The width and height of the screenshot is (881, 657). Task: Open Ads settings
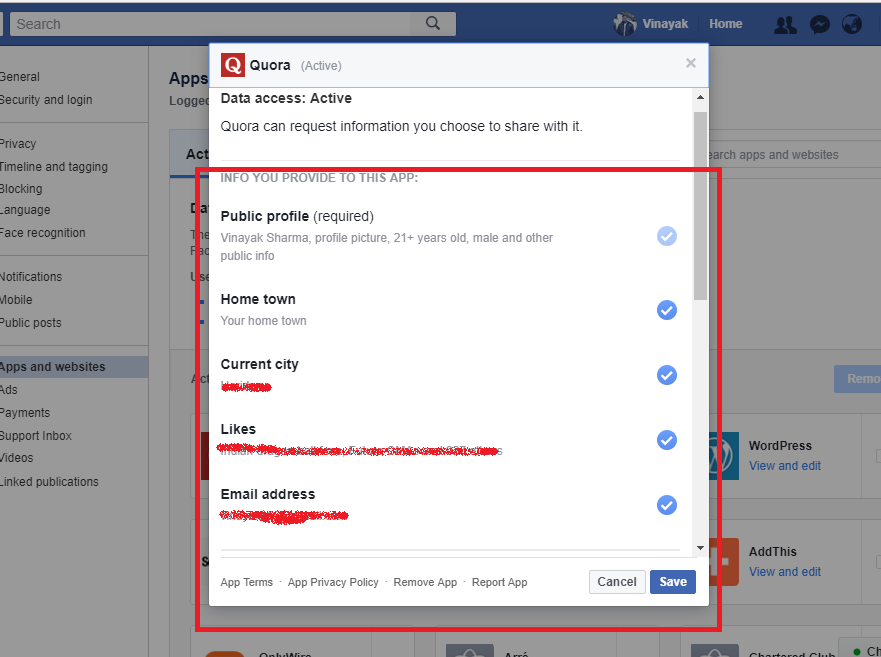[x=9, y=389]
